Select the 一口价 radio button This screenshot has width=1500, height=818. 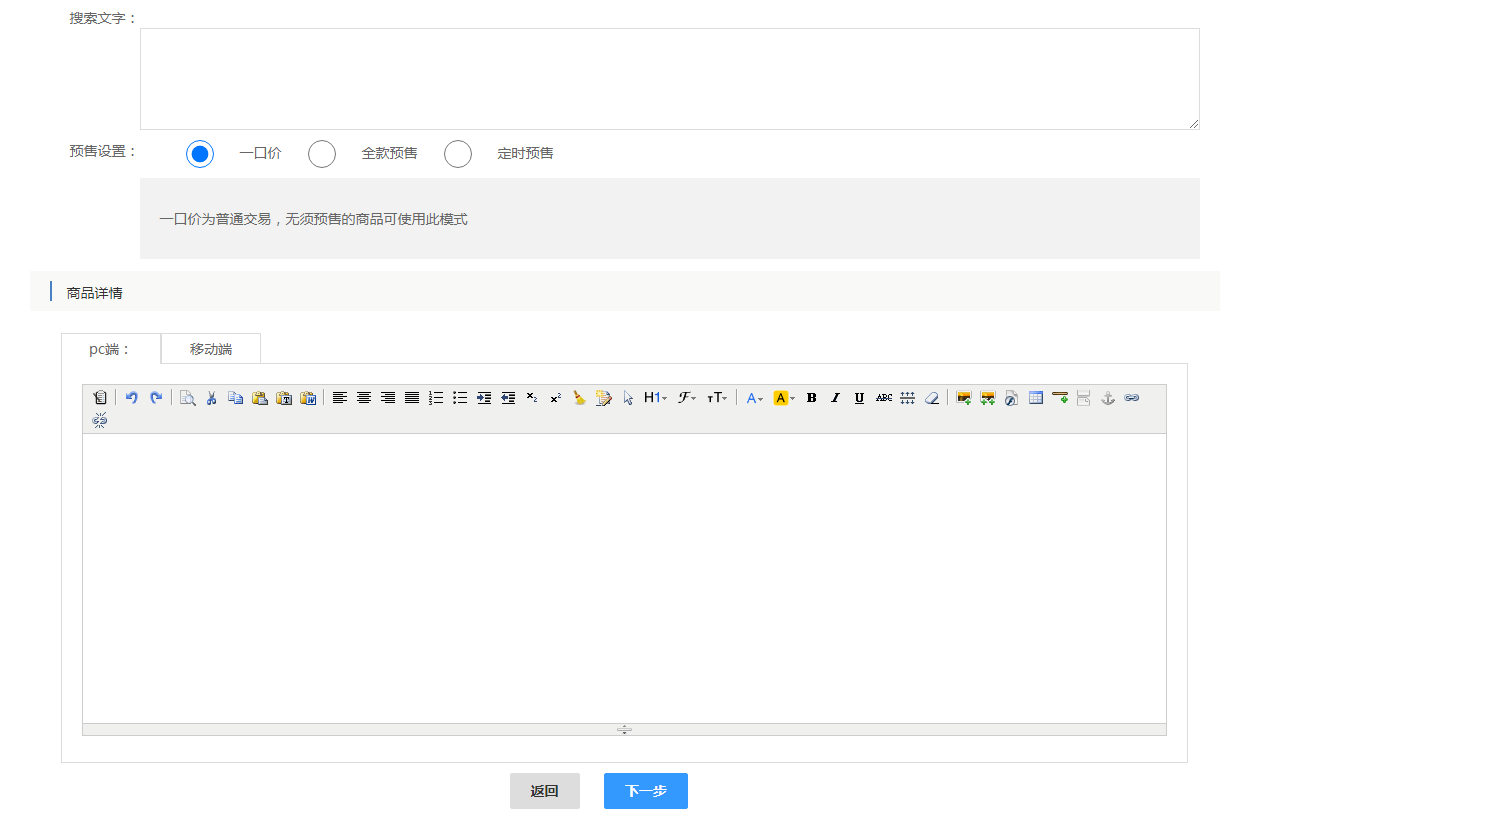tap(200, 154)
